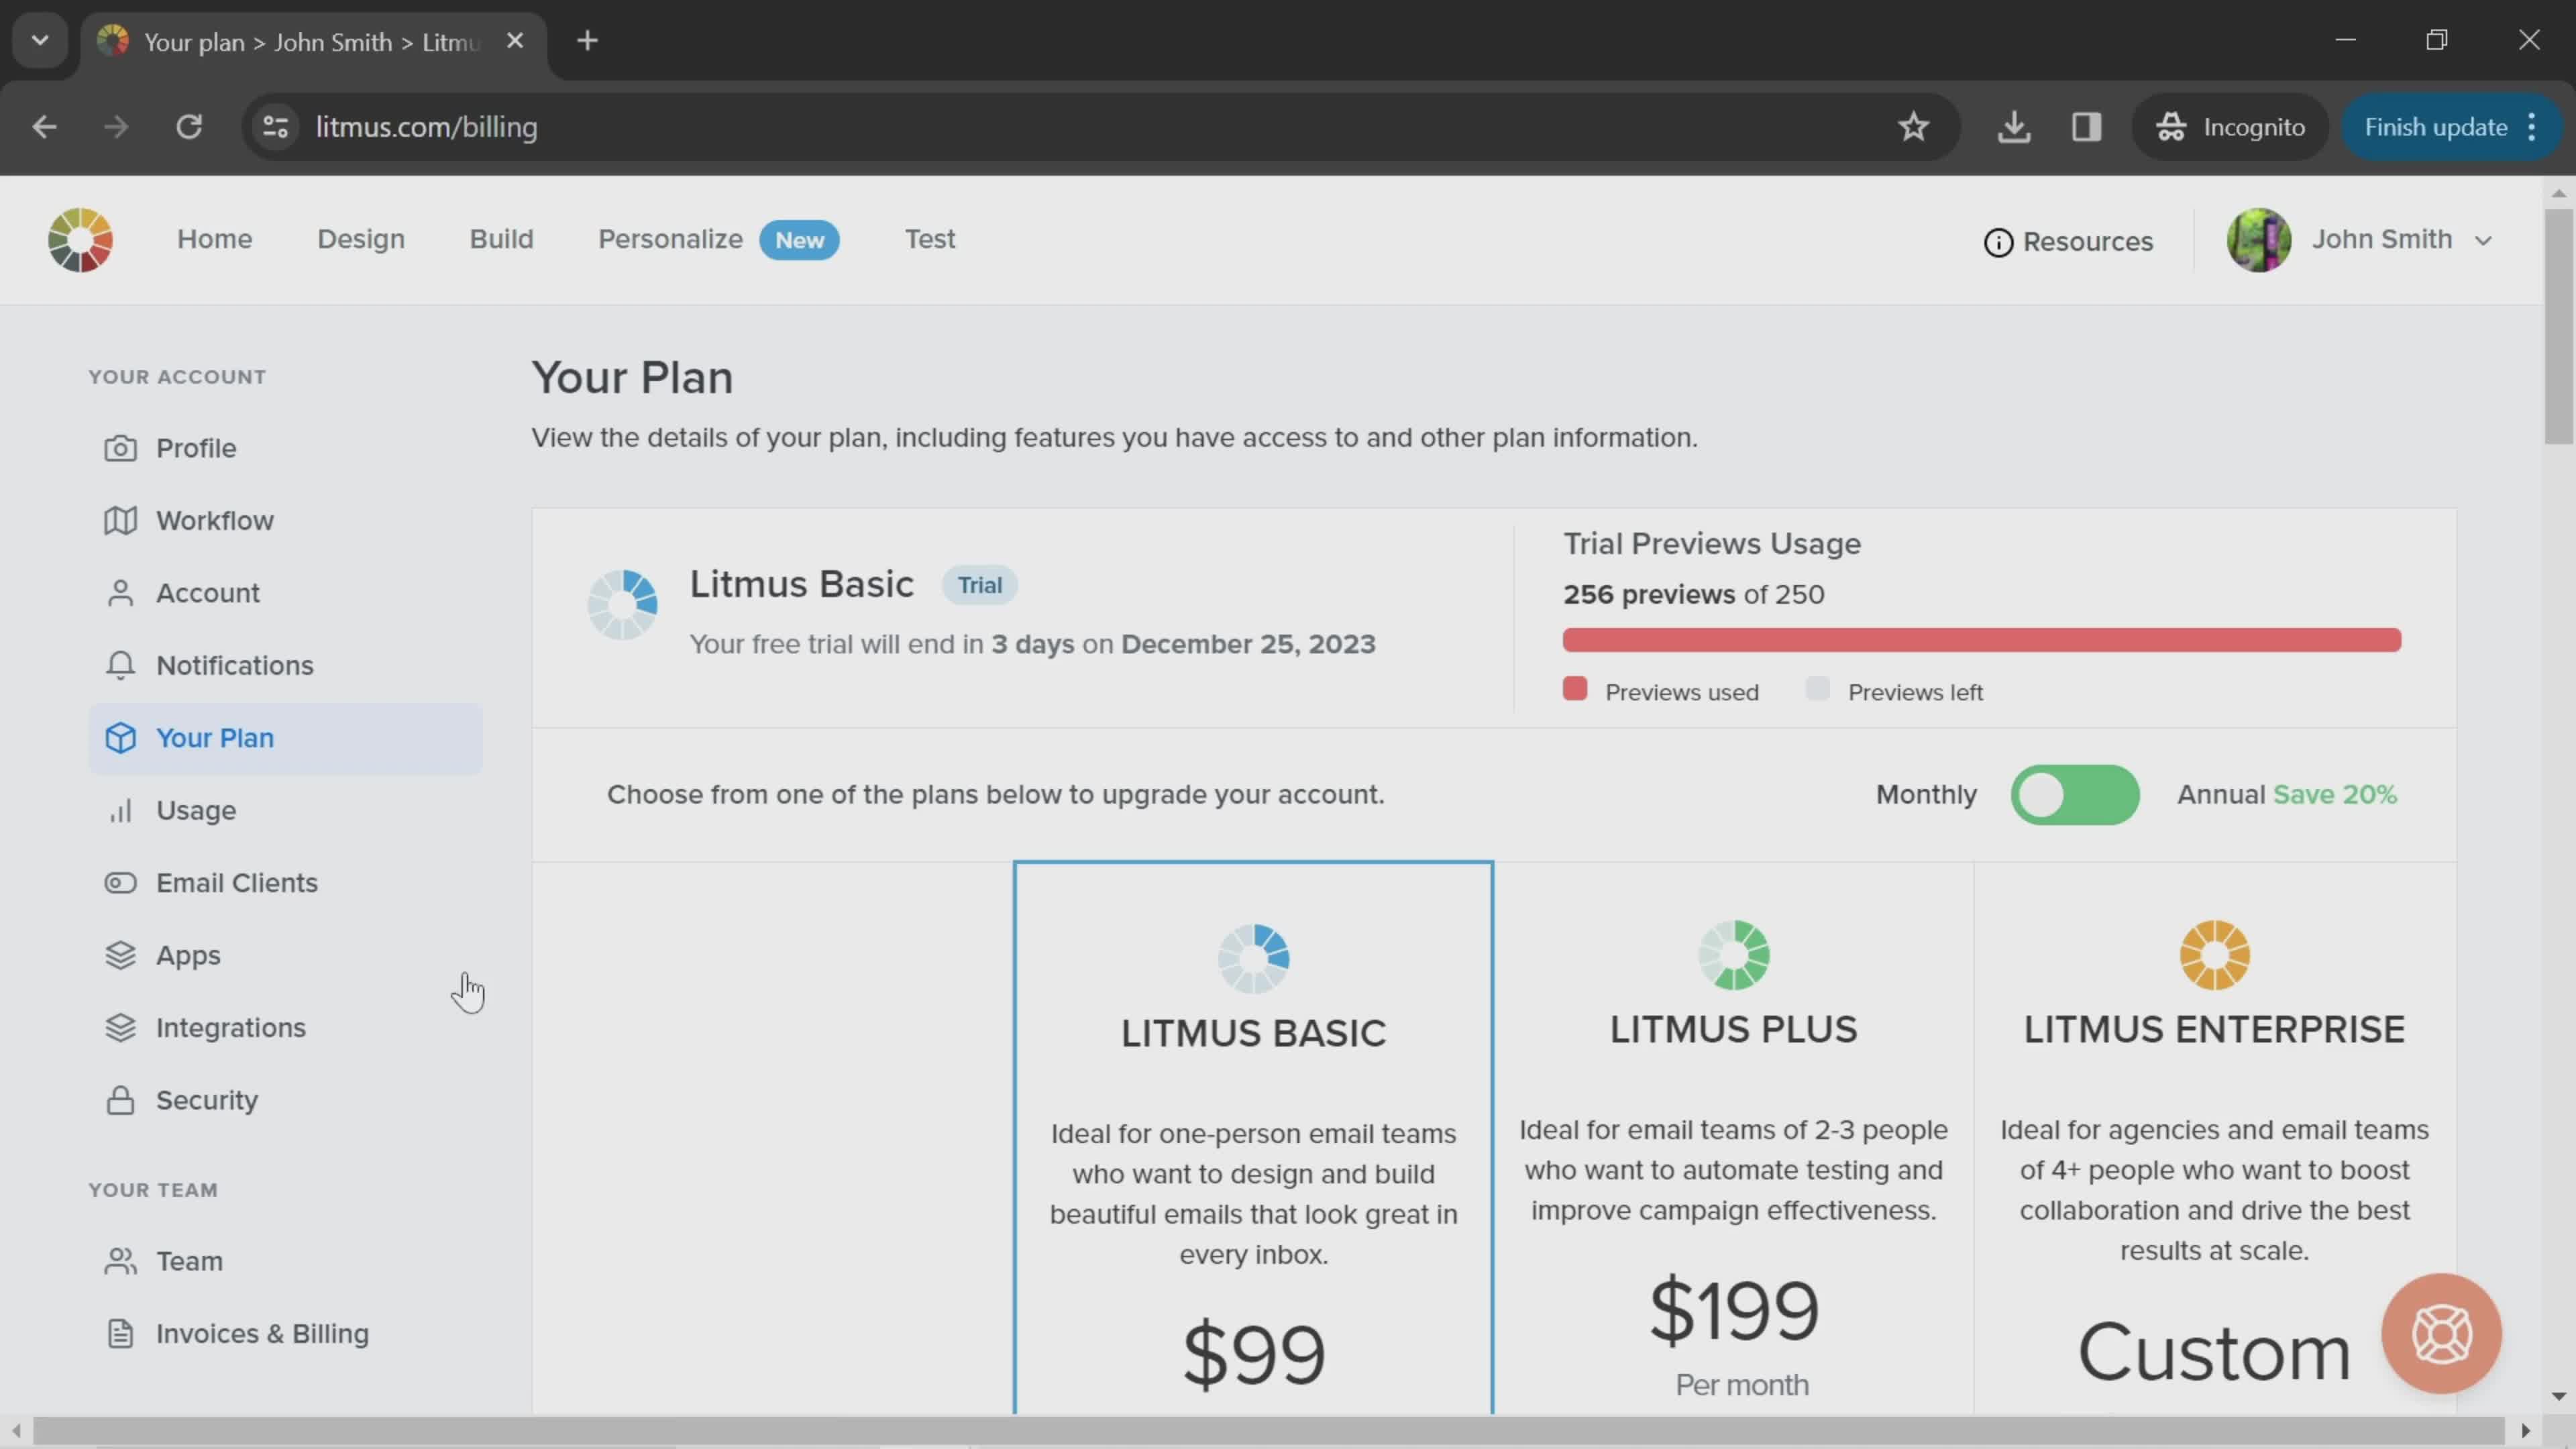The height and width of the screenshot is (1449, 2576).
Task: Click the Litmus Enterprise plan icon
Action: pos(2214,955)
